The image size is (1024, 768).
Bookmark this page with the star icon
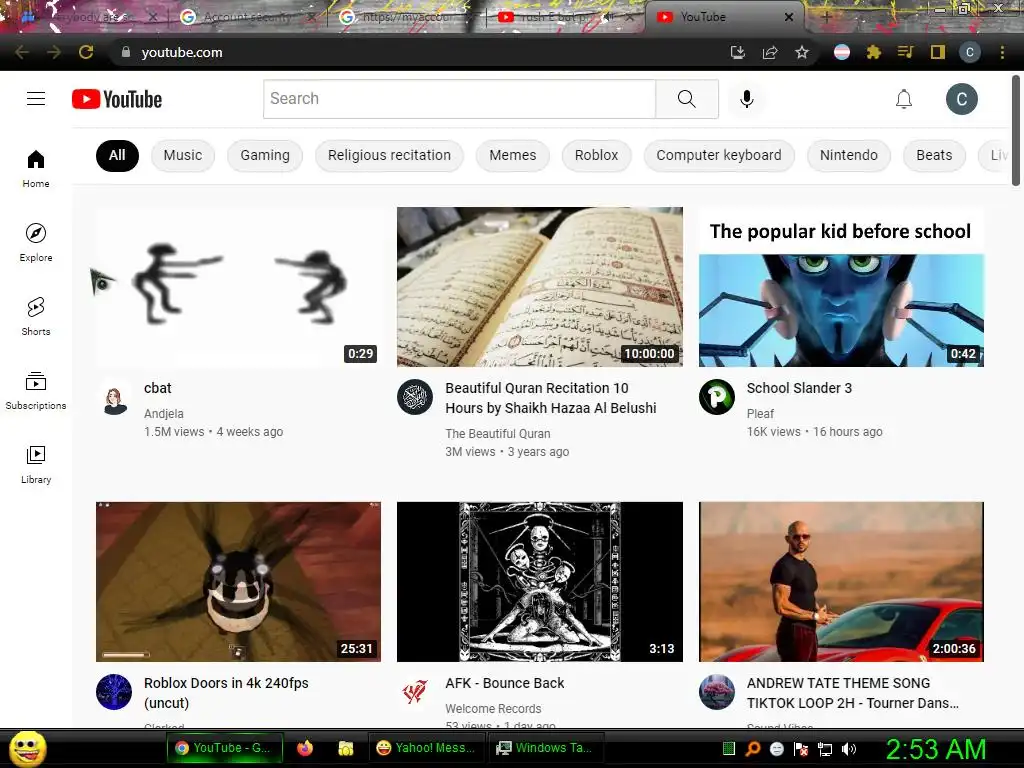[802, 52]
